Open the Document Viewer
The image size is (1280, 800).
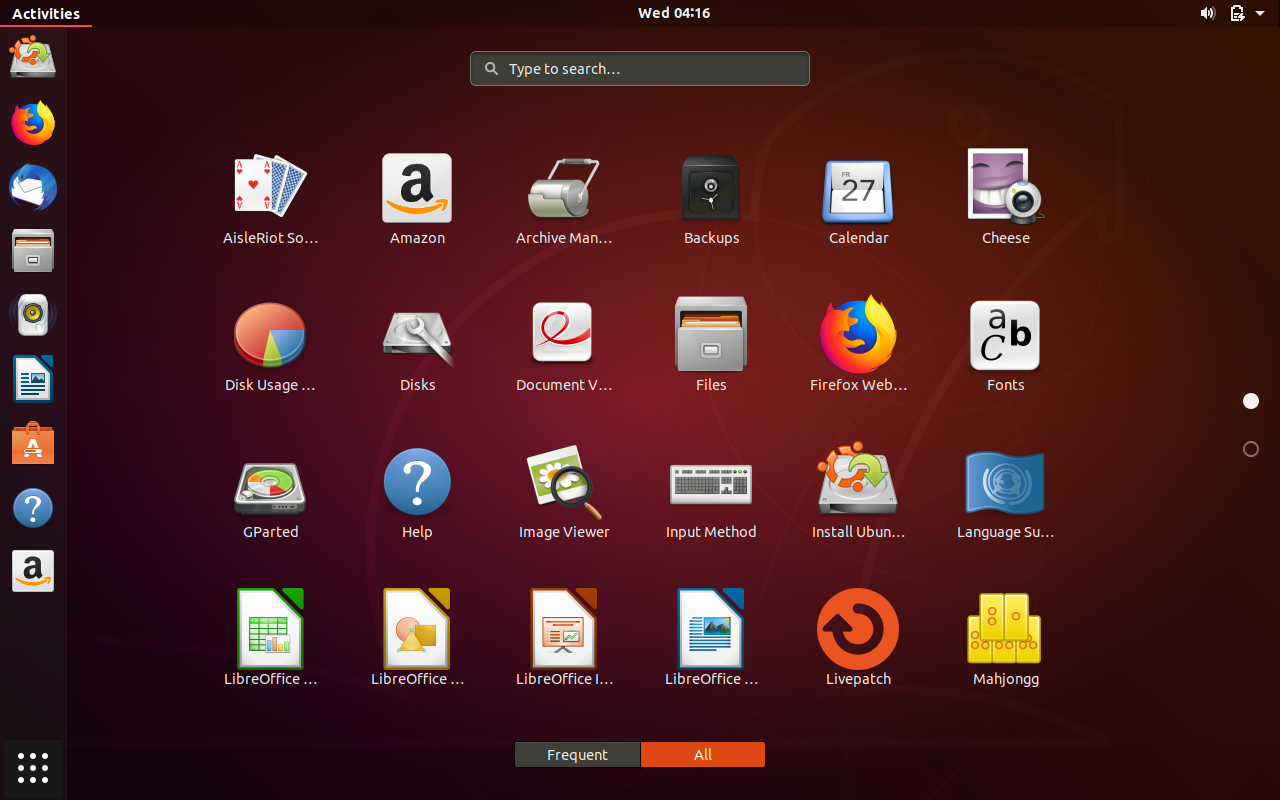click(563, 335)
